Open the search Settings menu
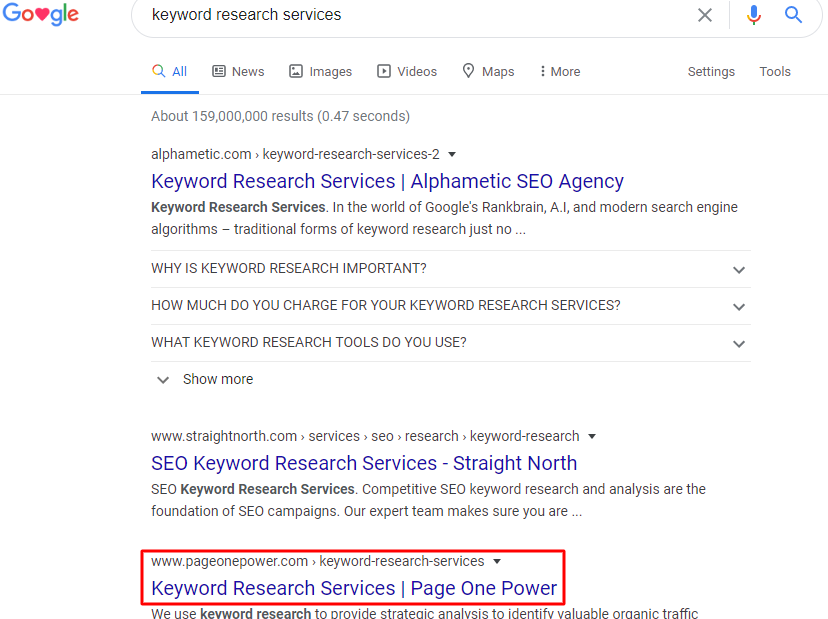The height and width of the screenshot is (619, 828). [x=711, y=71]
